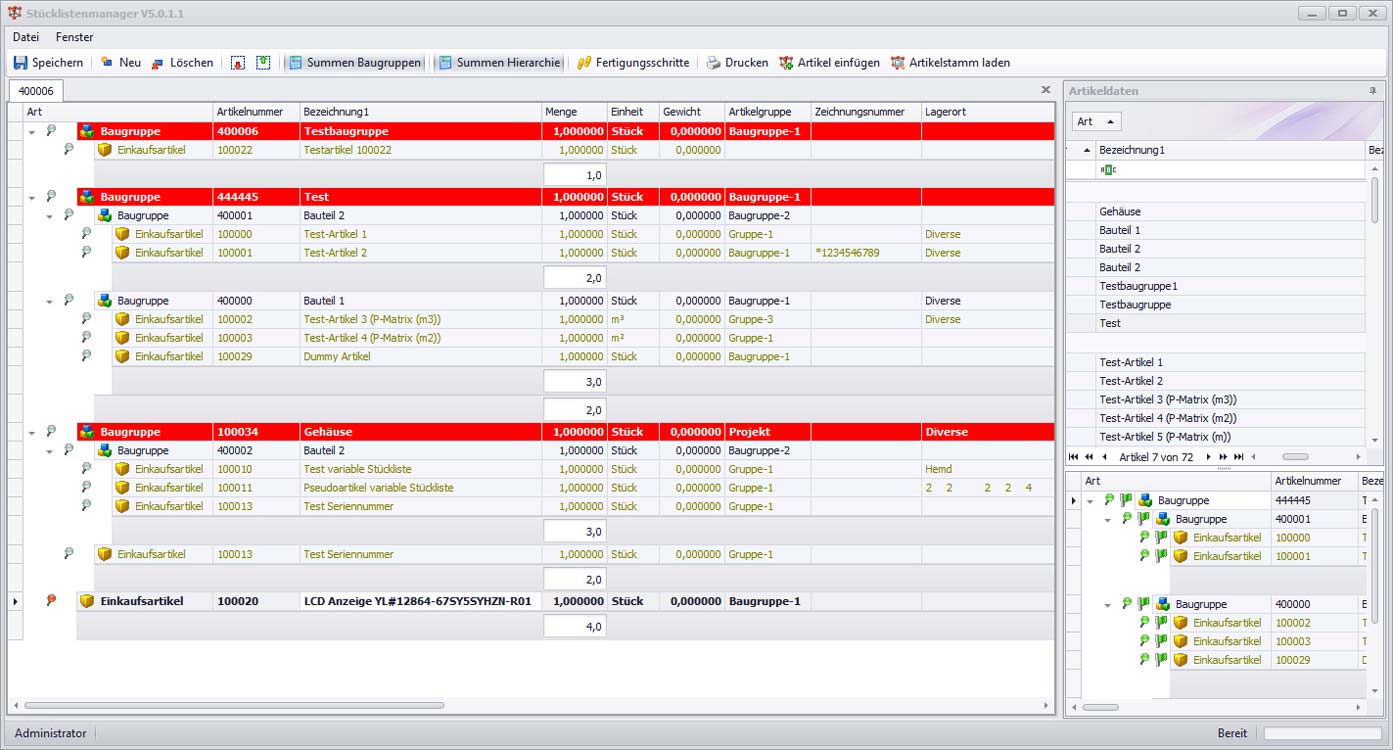Click the Baugruppe icon of row 400006
Image resolution: width=1393 pixels, height=750 pixels.
click(87, 131)
